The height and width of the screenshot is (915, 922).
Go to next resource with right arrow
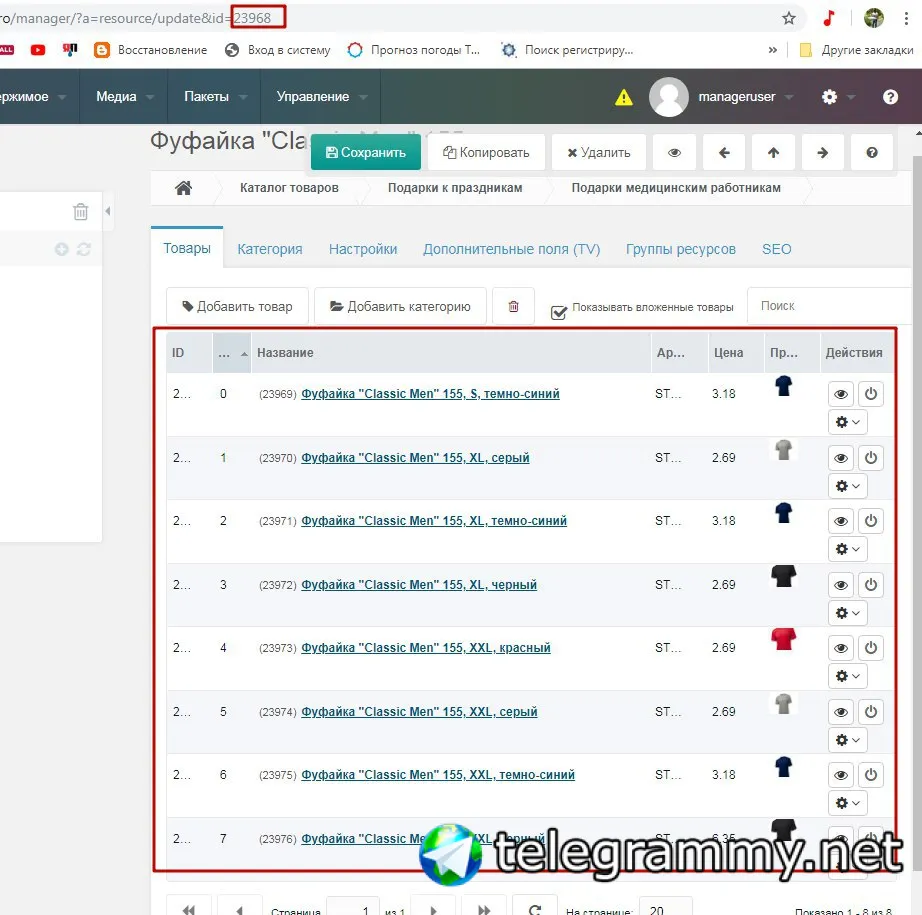coord(823,152)
